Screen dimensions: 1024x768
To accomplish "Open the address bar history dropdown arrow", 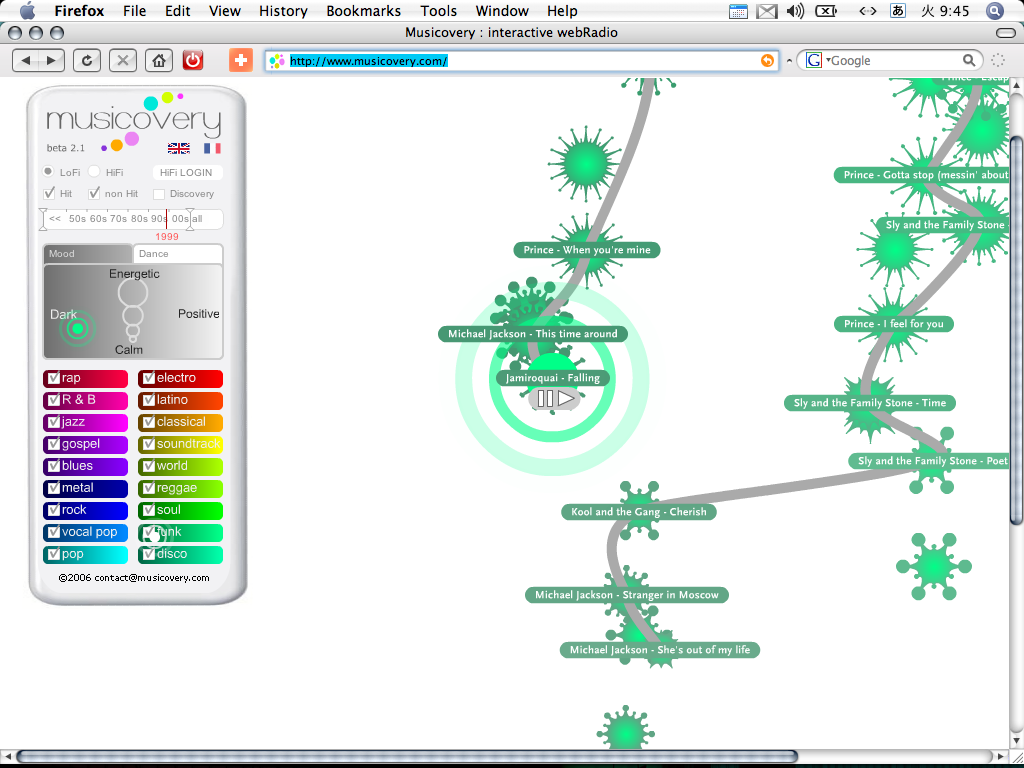I will pos(789,61).
